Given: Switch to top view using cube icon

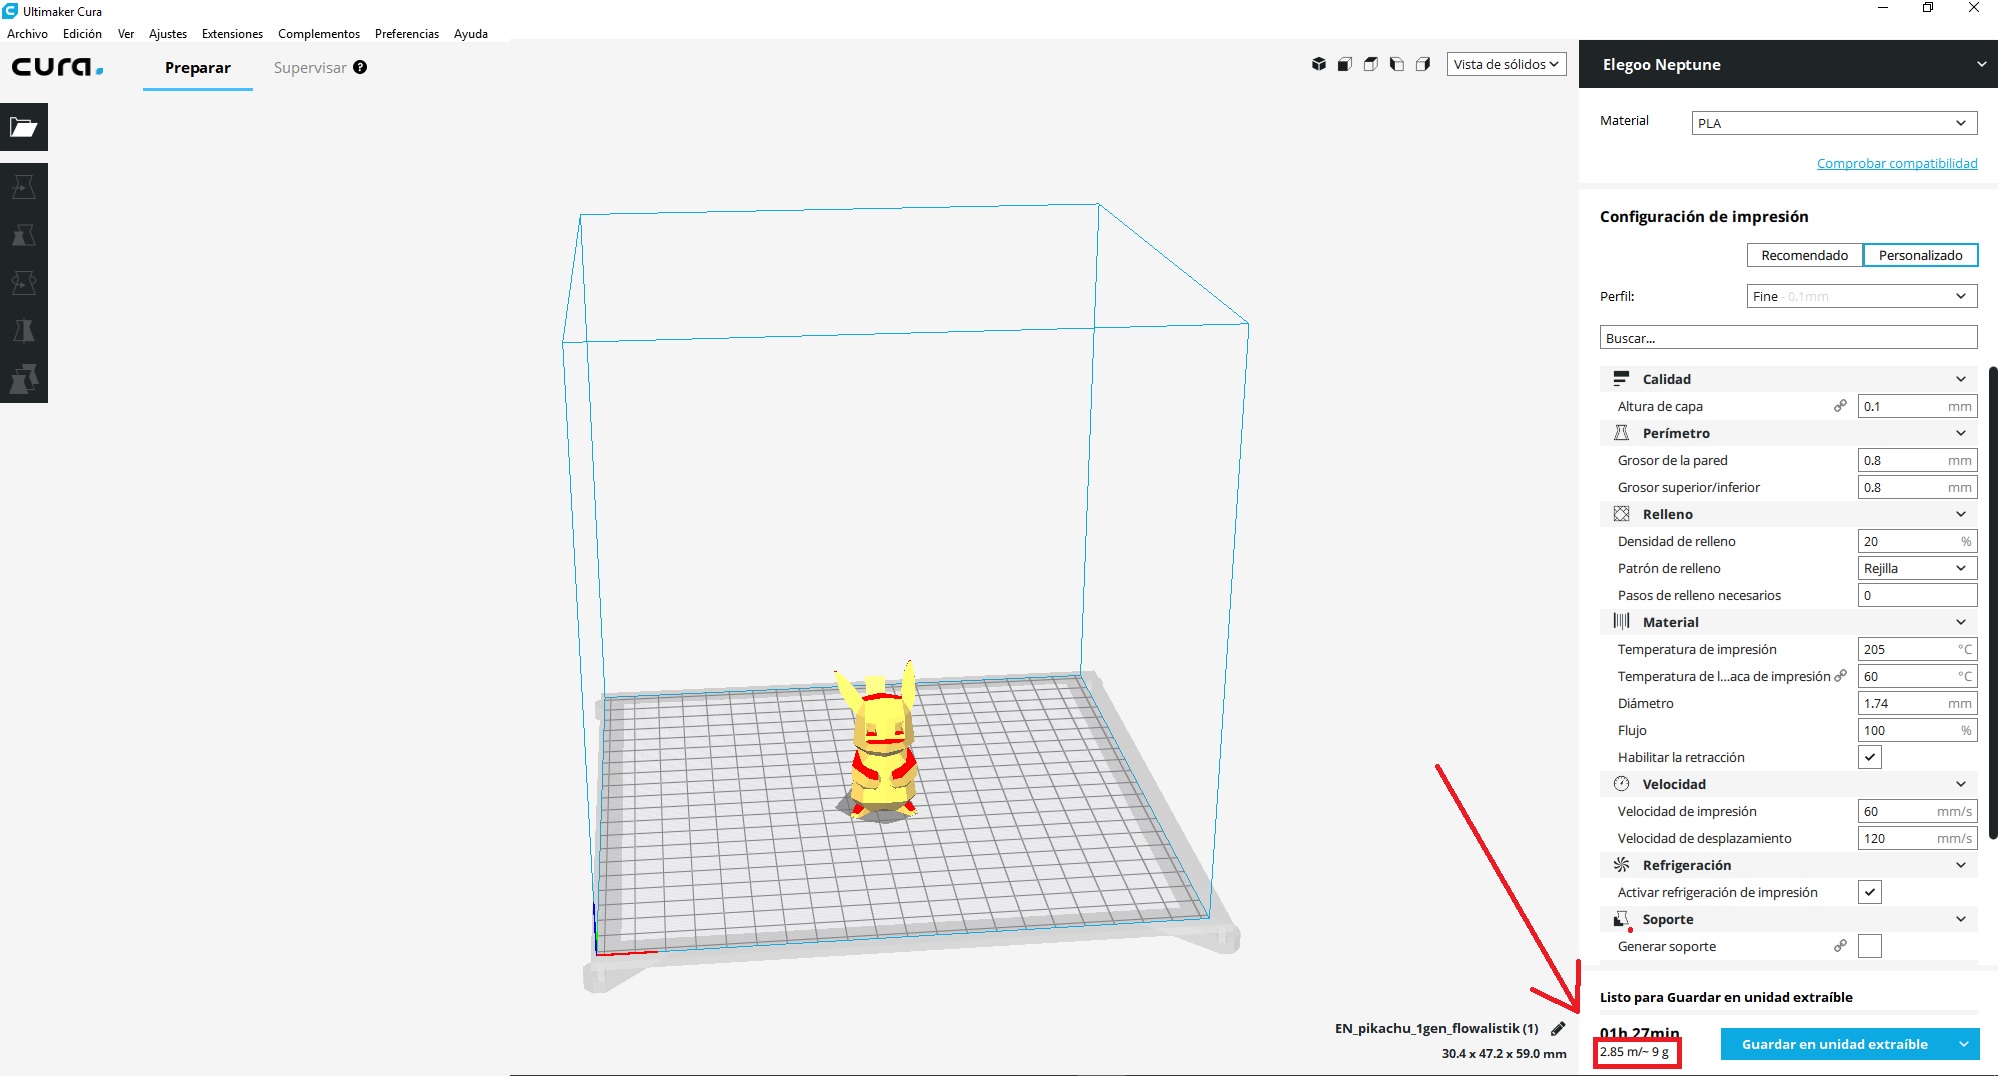Looking at the screenshot, I should pos(1370,63).
